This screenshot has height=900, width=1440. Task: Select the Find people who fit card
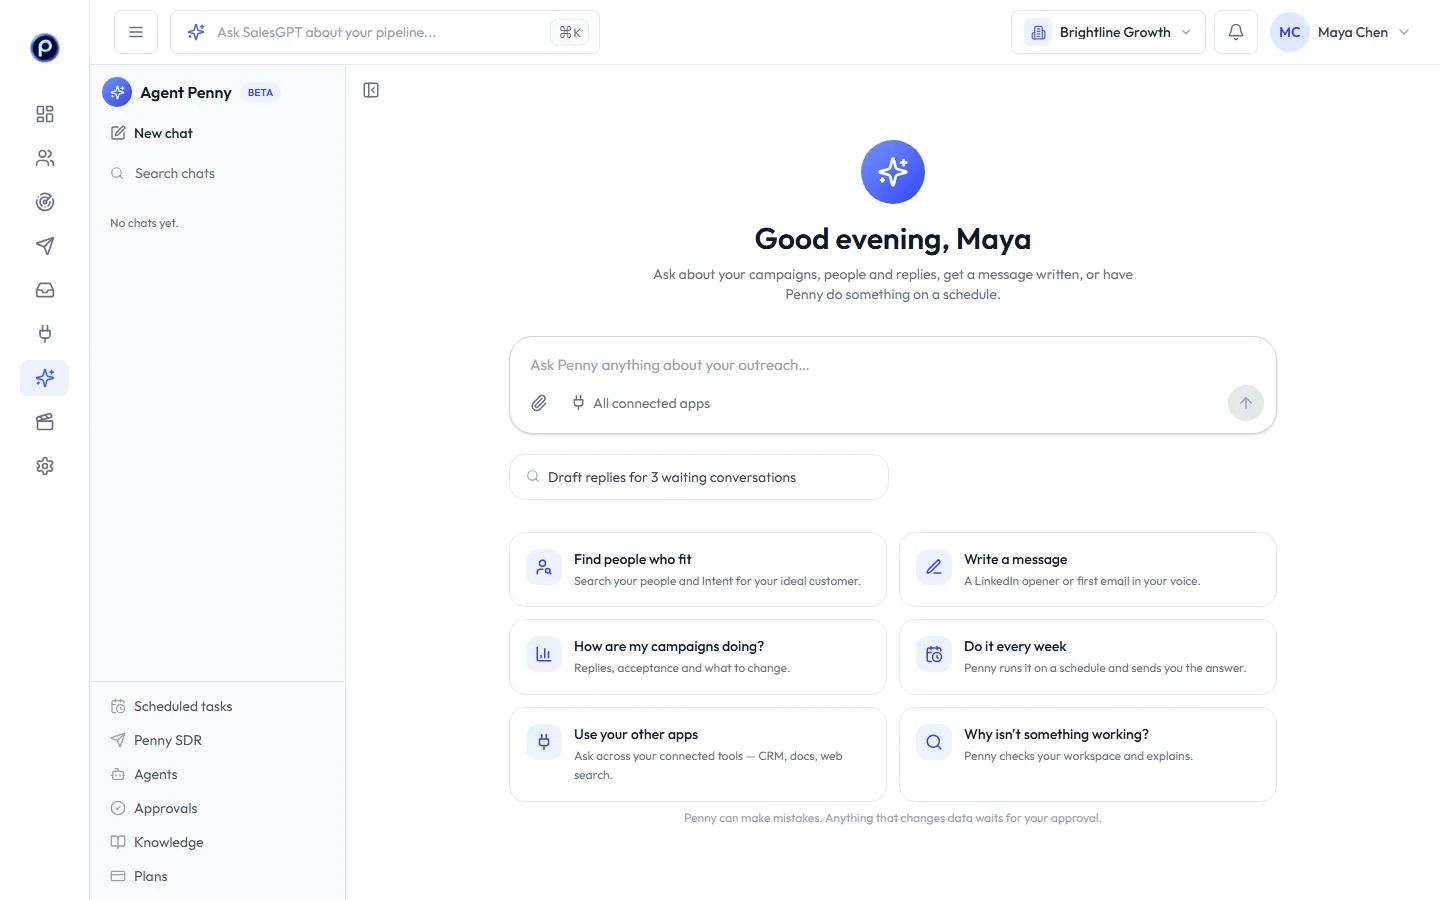698,569
